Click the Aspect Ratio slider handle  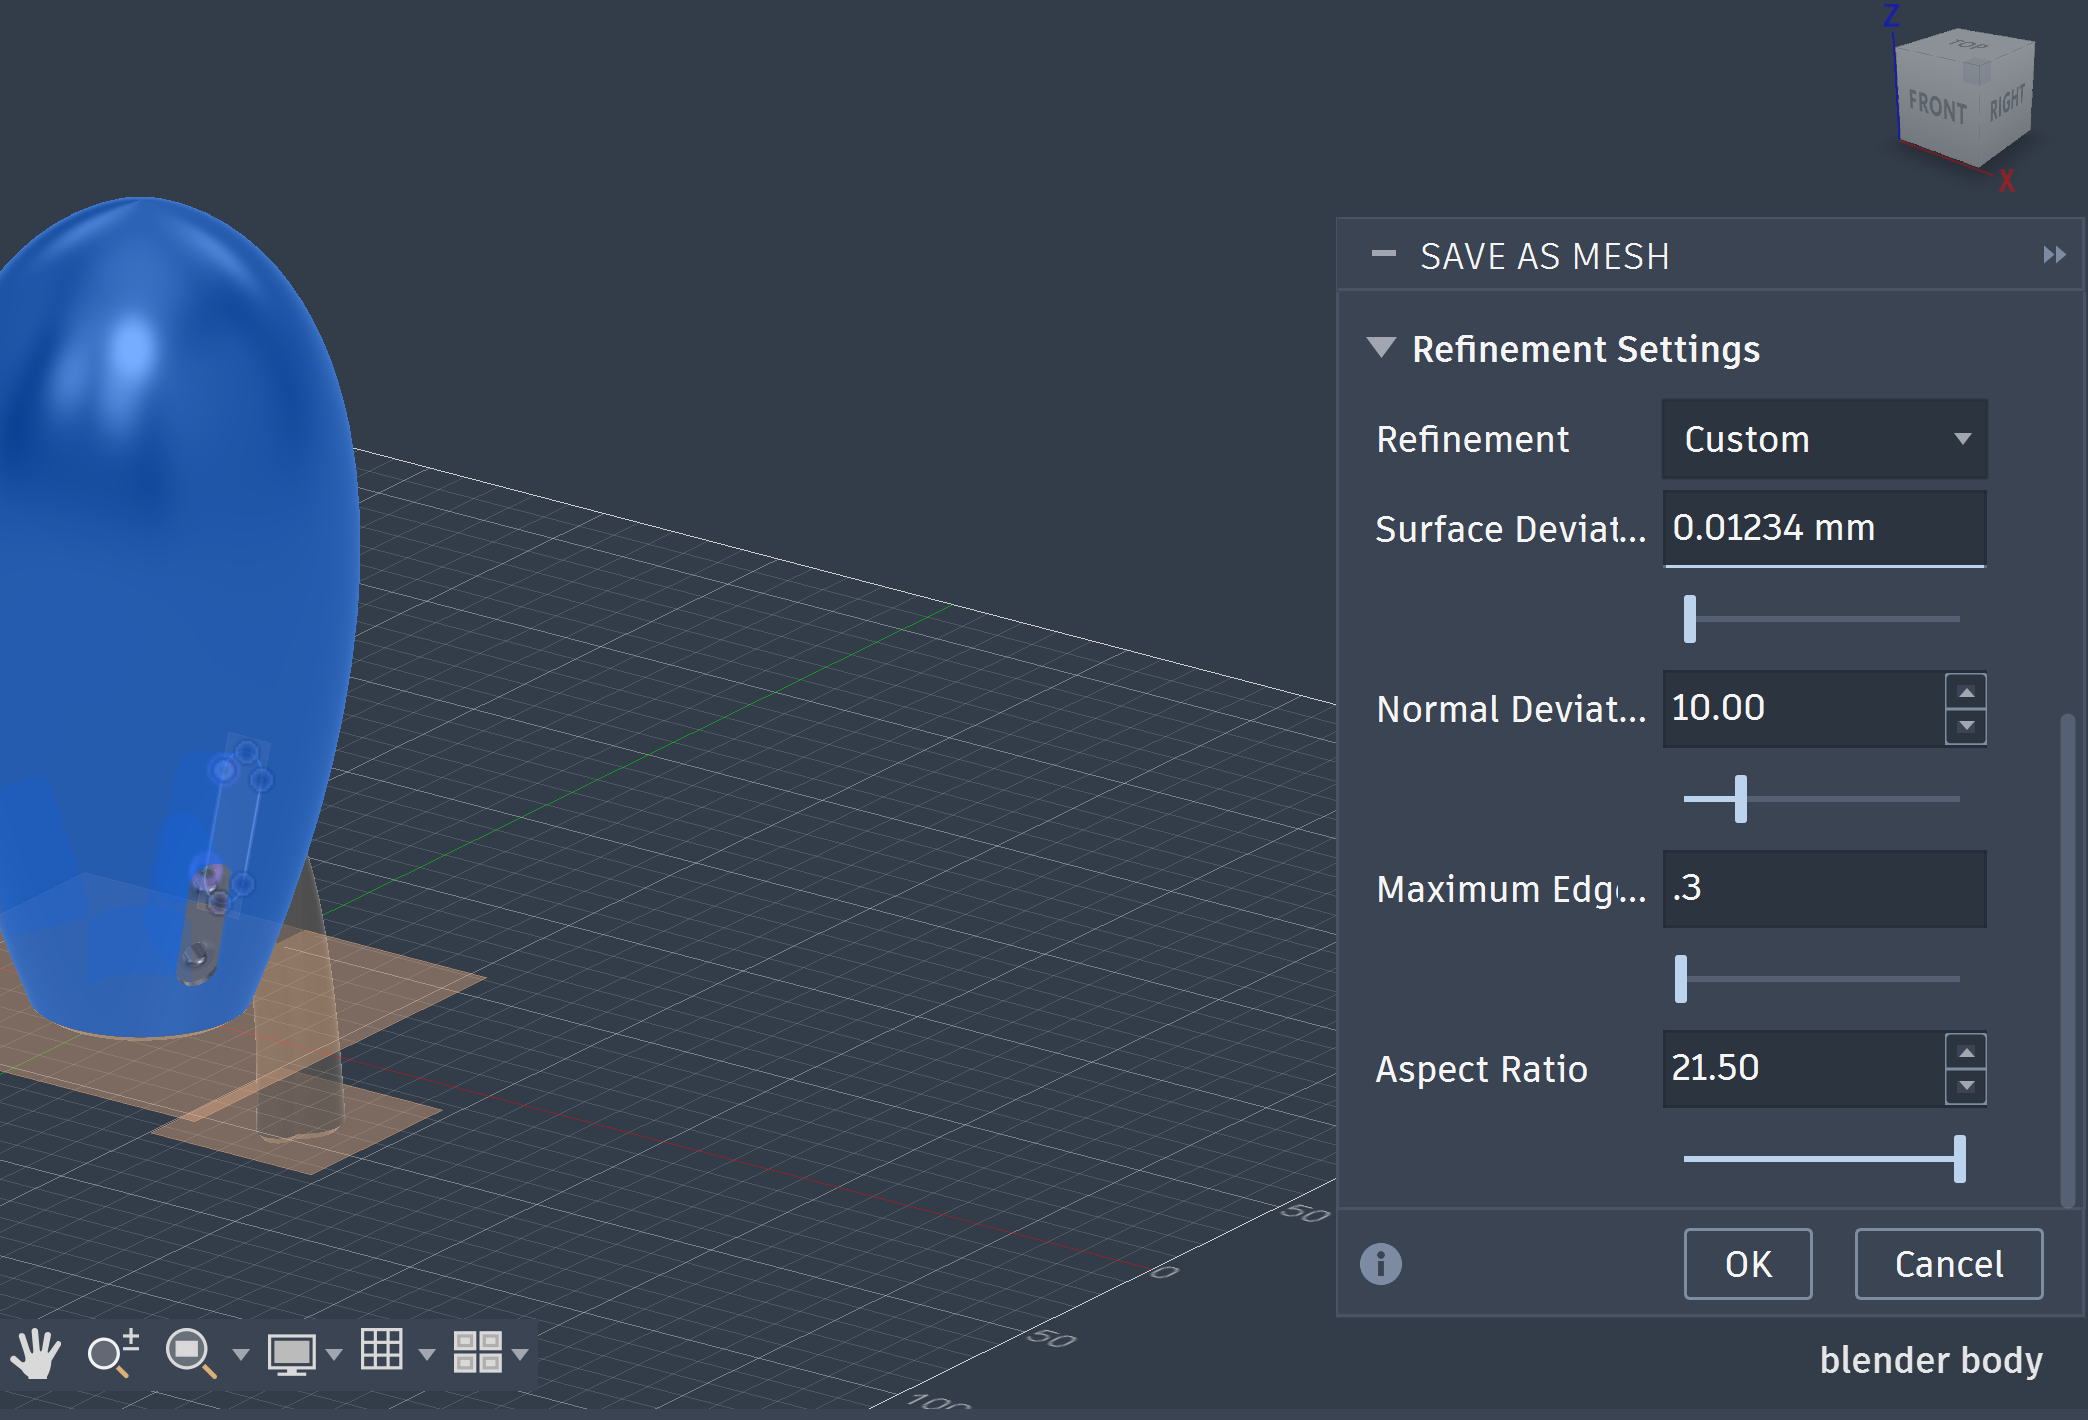coord(1960,1159)
